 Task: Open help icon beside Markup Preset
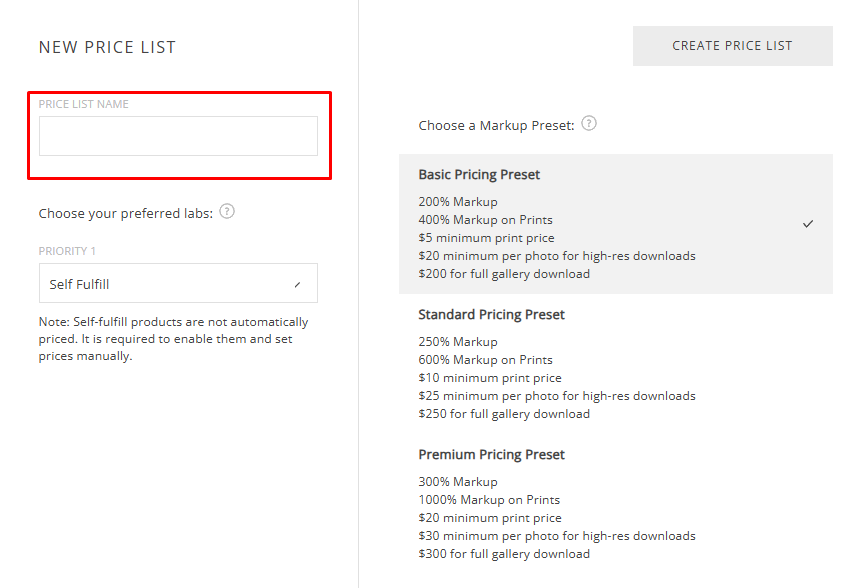589,124
